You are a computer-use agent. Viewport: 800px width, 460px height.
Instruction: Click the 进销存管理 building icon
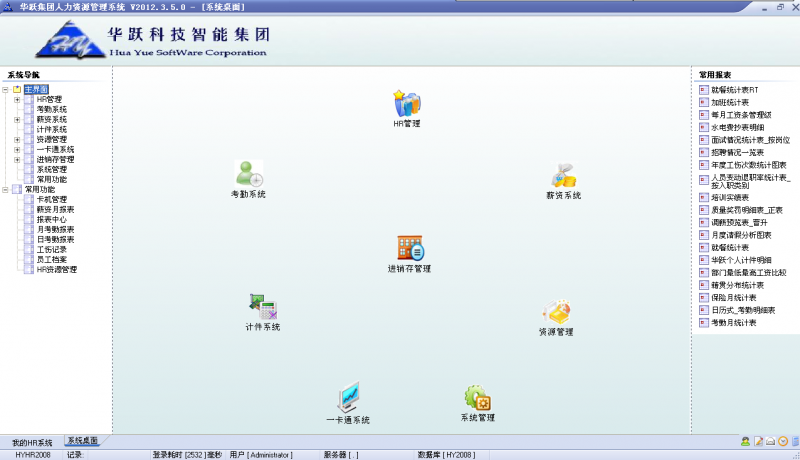click(x=409, y=248)
